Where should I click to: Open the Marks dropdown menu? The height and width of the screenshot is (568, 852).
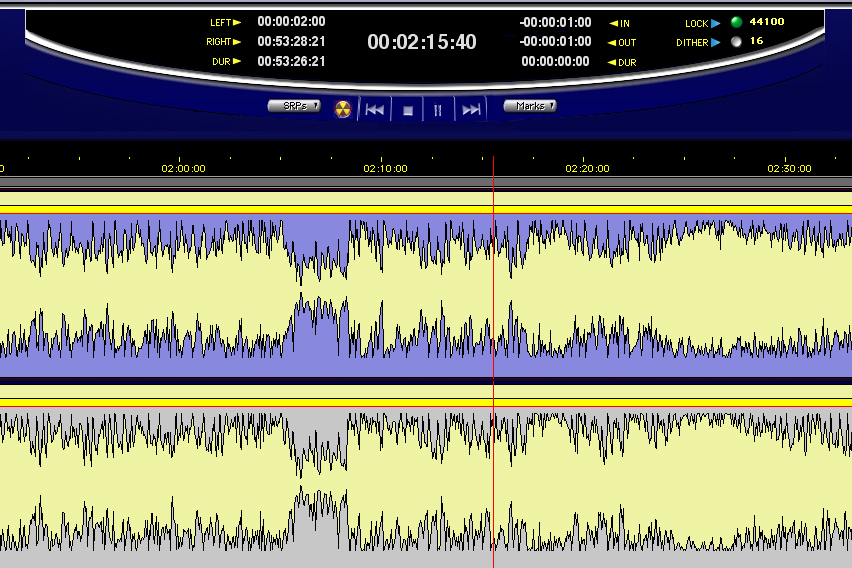tap(530, 106)
